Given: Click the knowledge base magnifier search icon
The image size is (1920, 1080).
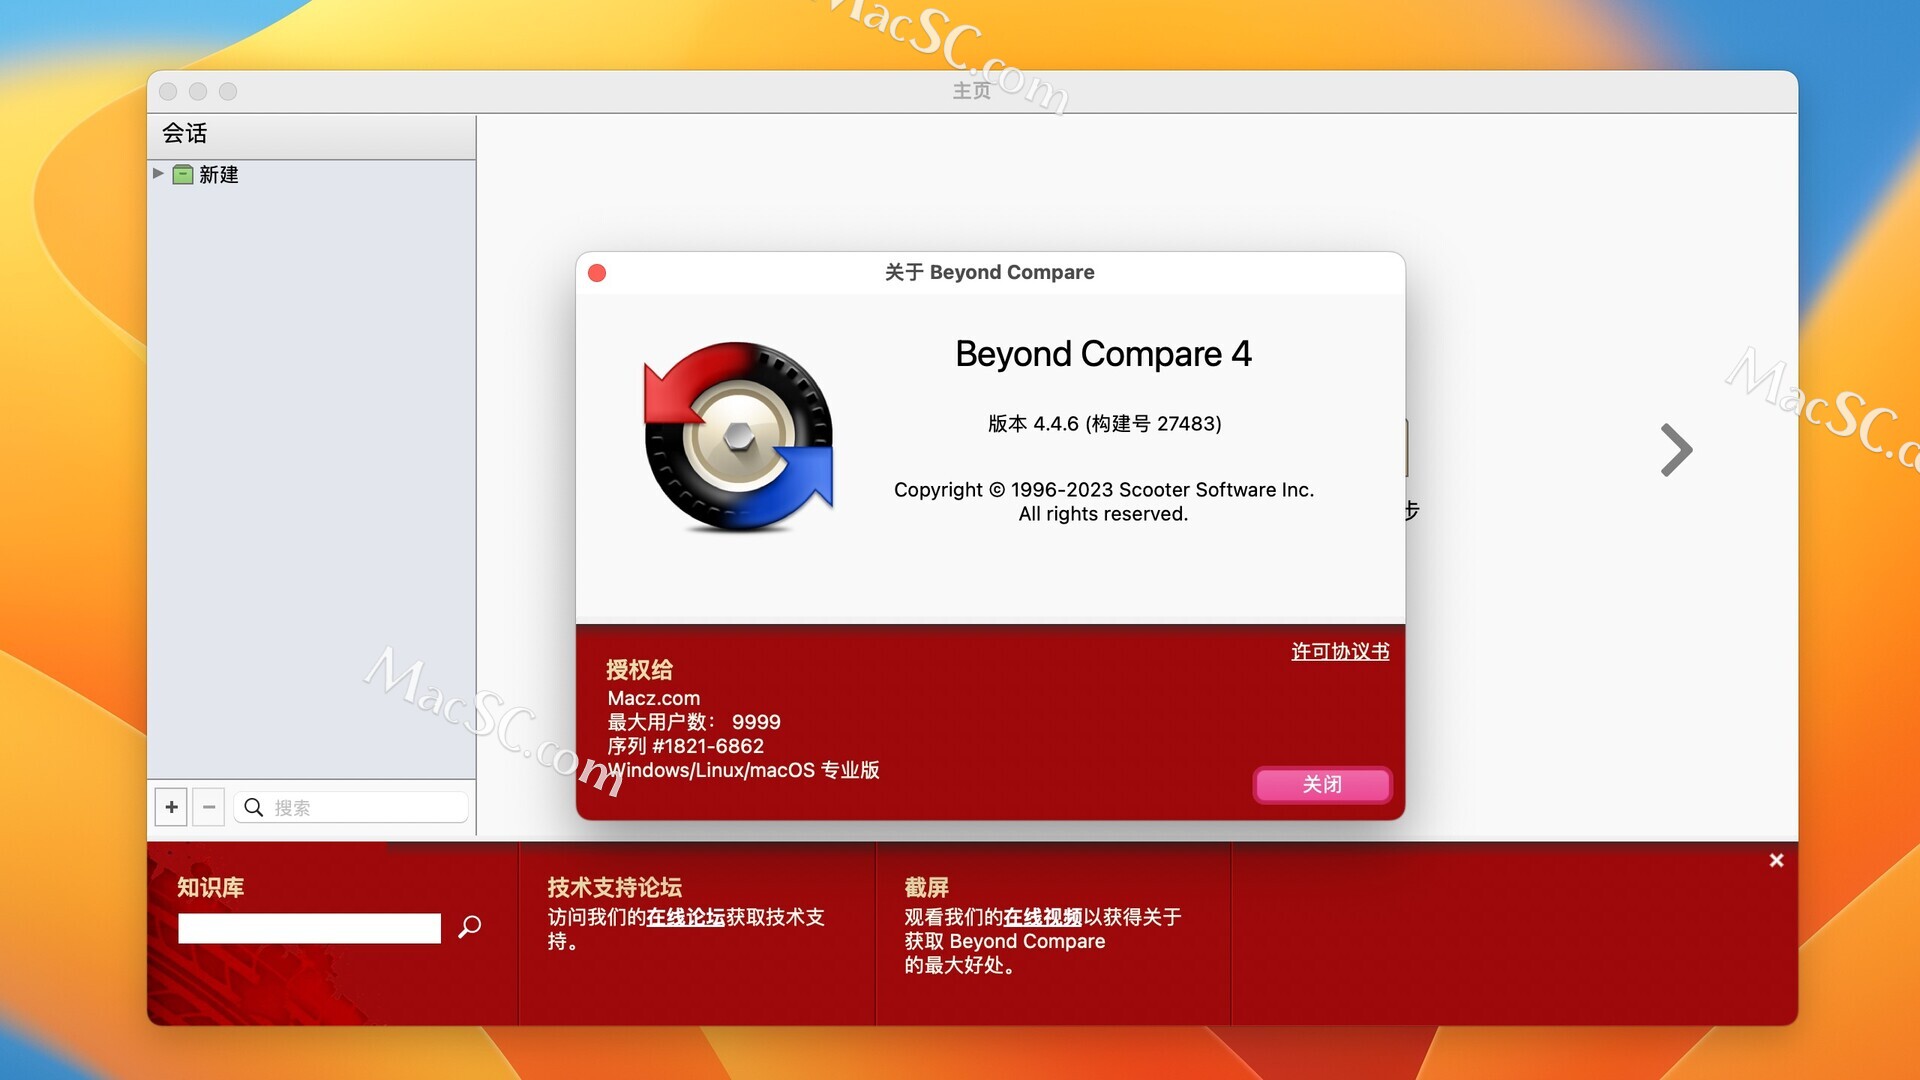Looking at the screenshot, I should (x=469, y=927).
